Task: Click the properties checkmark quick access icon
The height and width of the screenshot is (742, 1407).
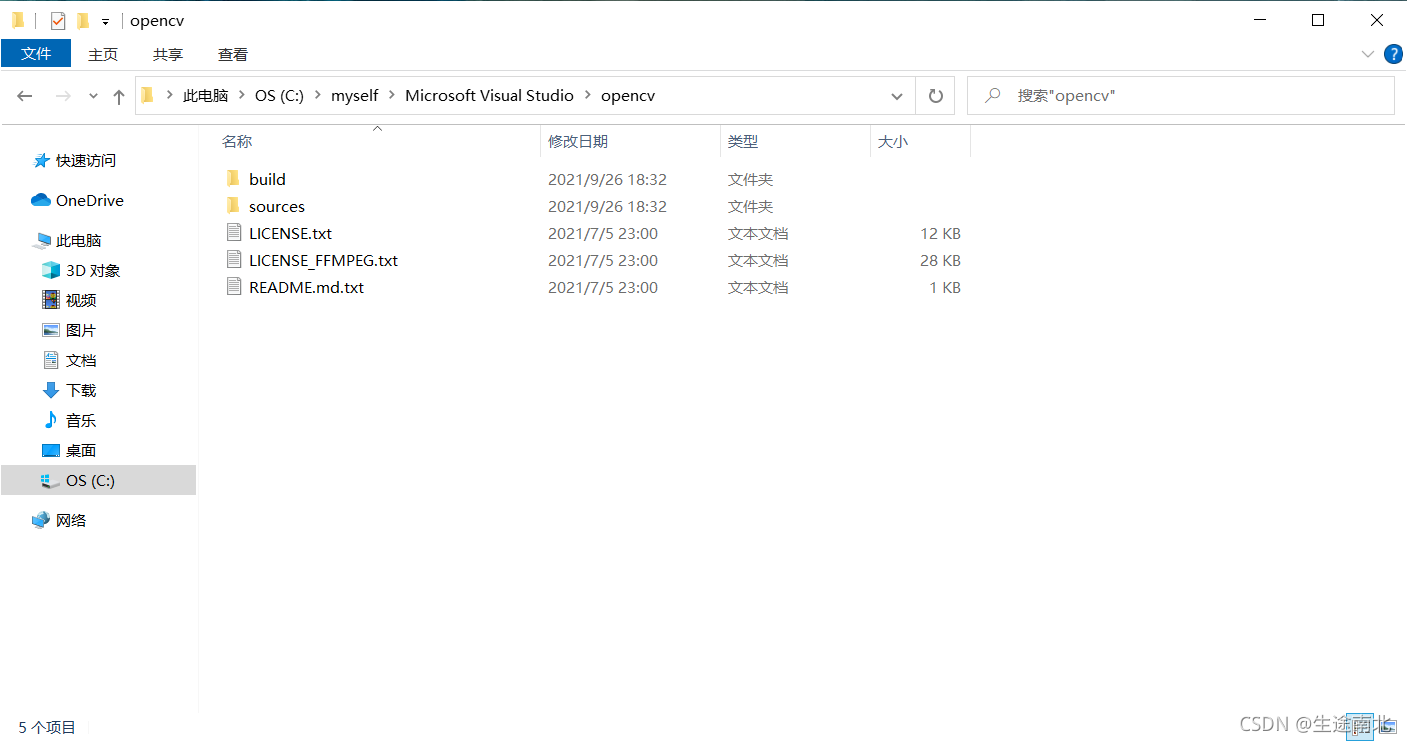Action: [x=58, y=20]
